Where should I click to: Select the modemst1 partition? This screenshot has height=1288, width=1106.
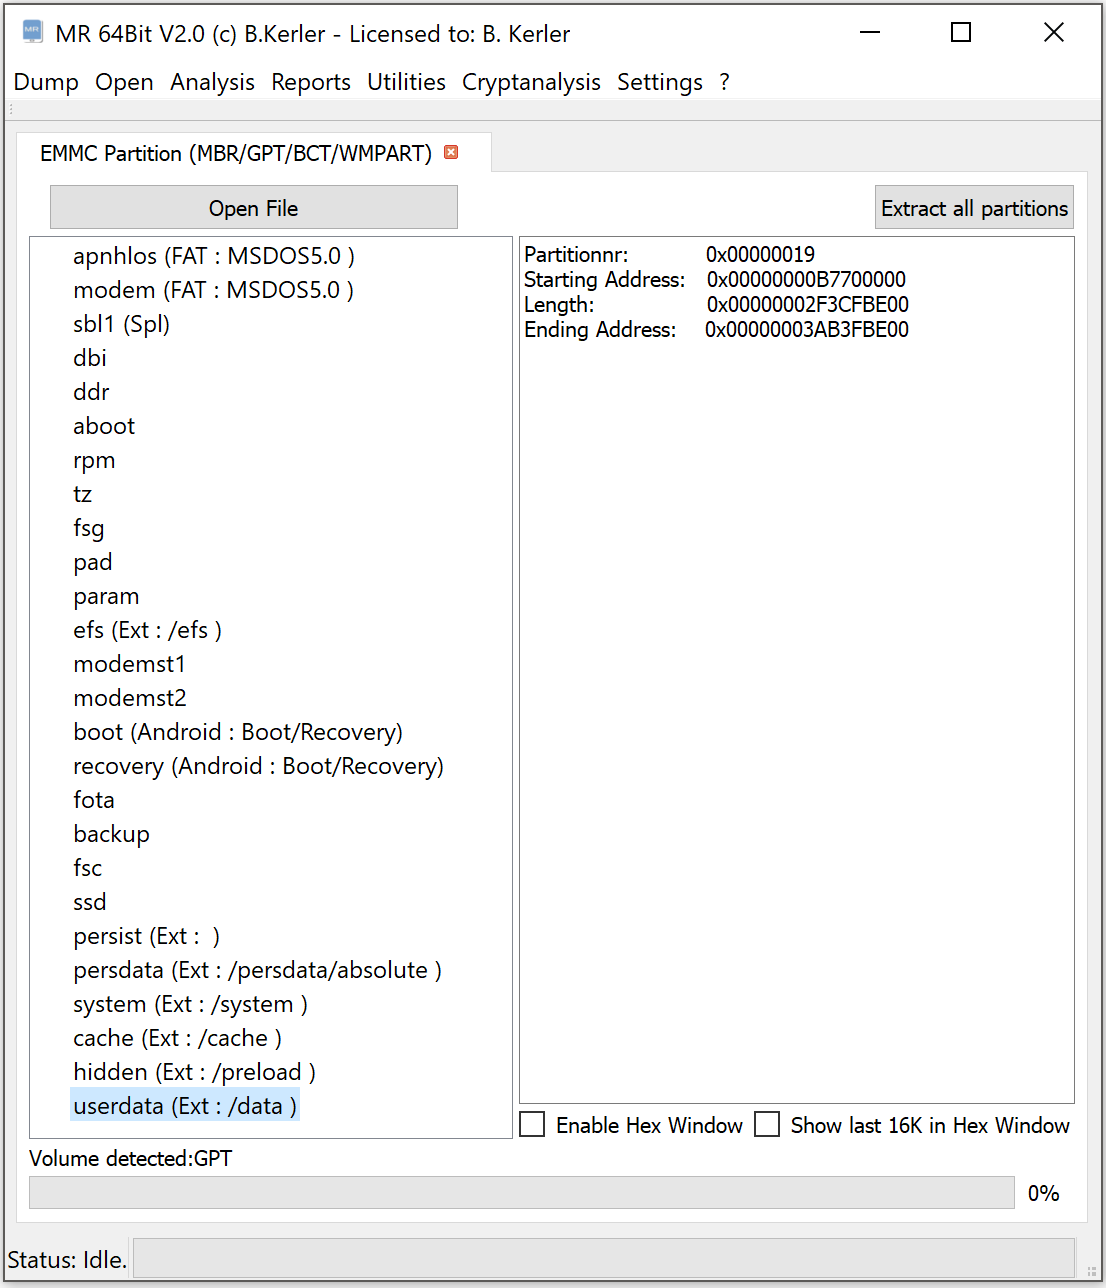[x=129, y=664]
